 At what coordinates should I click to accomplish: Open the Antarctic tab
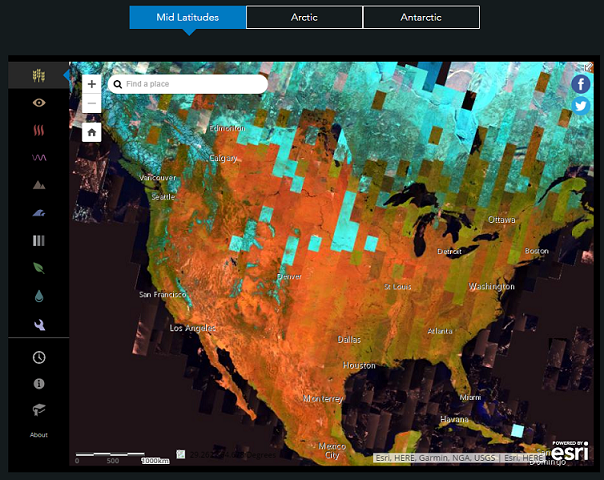[421, 17]
